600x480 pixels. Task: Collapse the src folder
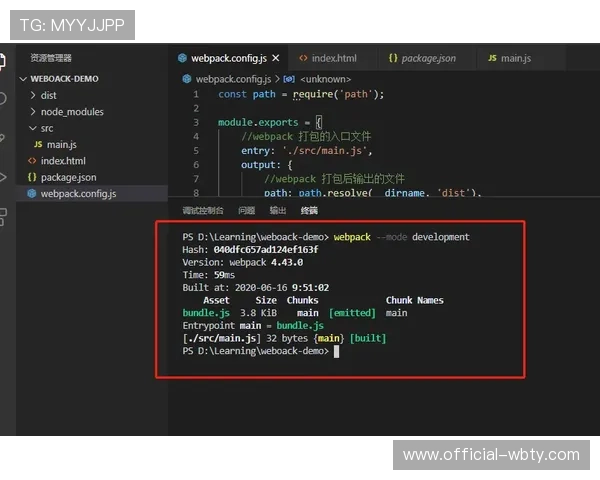[33, 128]
